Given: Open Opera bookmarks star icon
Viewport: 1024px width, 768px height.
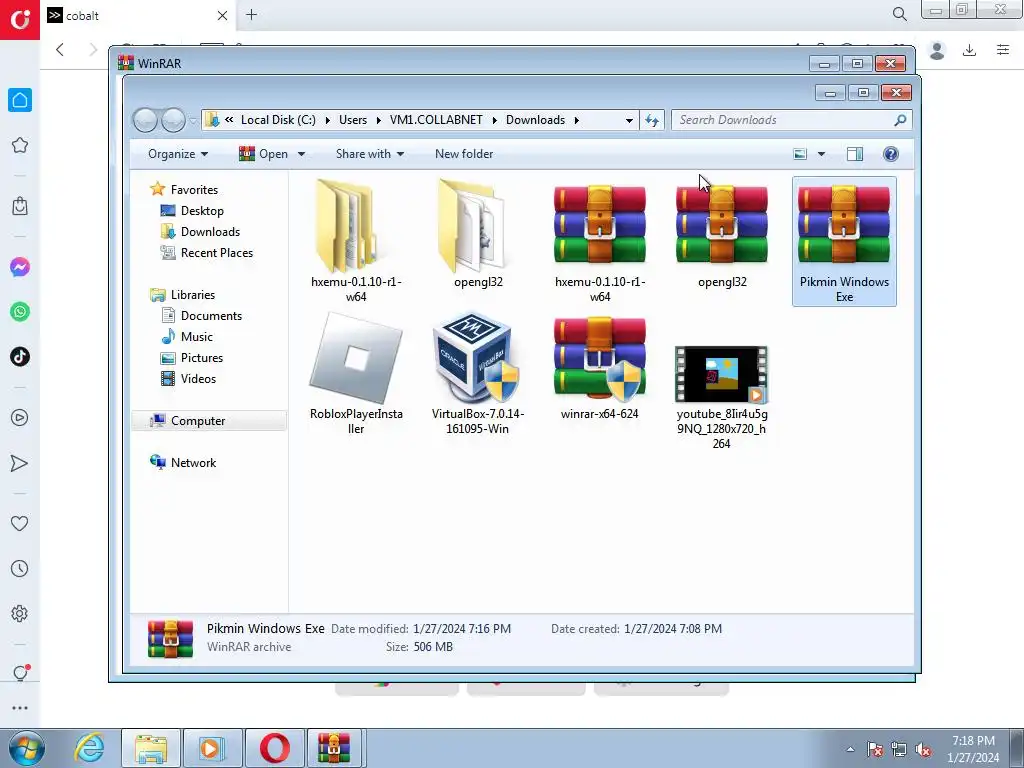Looking at the screenshot, I should pyautogui.click(x=20, y=145).
